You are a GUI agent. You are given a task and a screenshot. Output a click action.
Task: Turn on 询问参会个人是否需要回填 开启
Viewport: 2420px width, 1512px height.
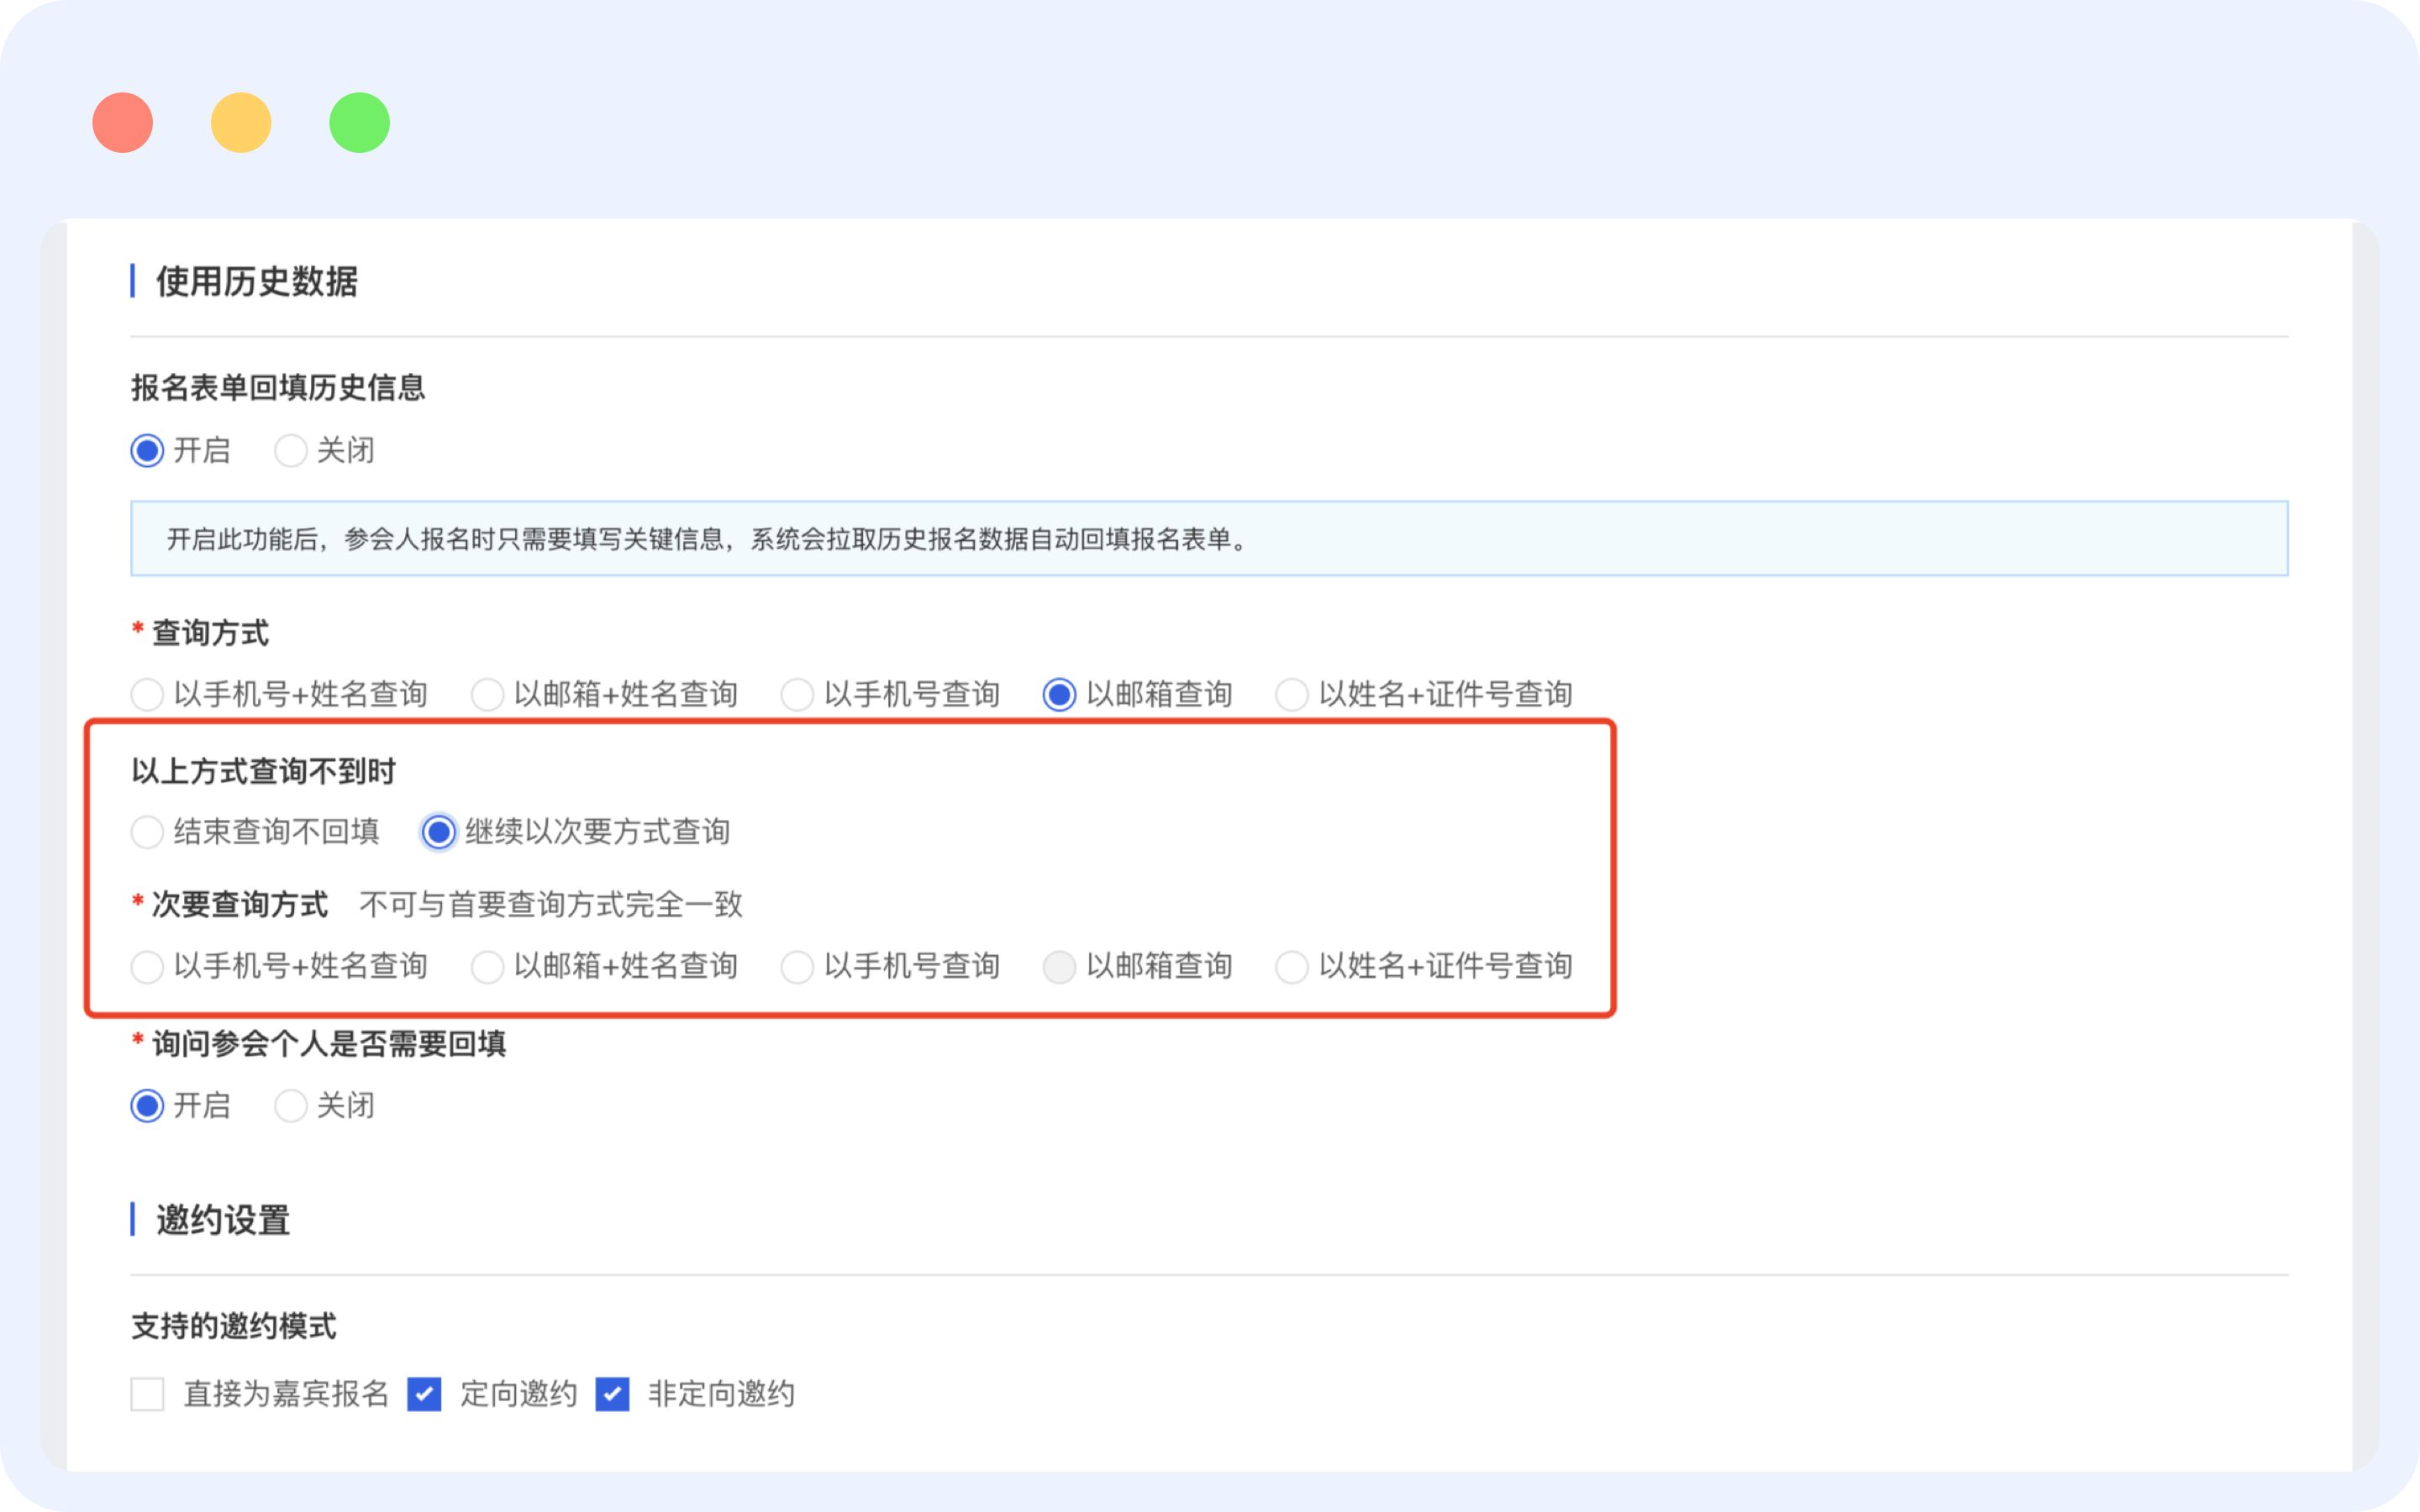coord(147,1106)
